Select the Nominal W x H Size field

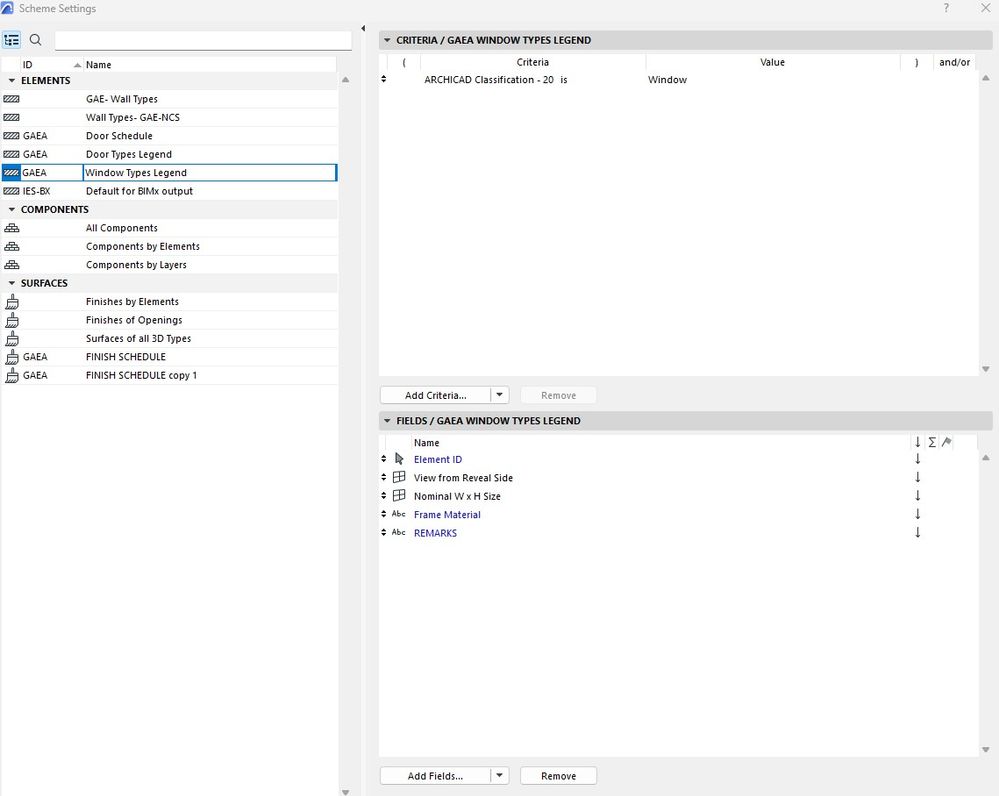[457, 497]
